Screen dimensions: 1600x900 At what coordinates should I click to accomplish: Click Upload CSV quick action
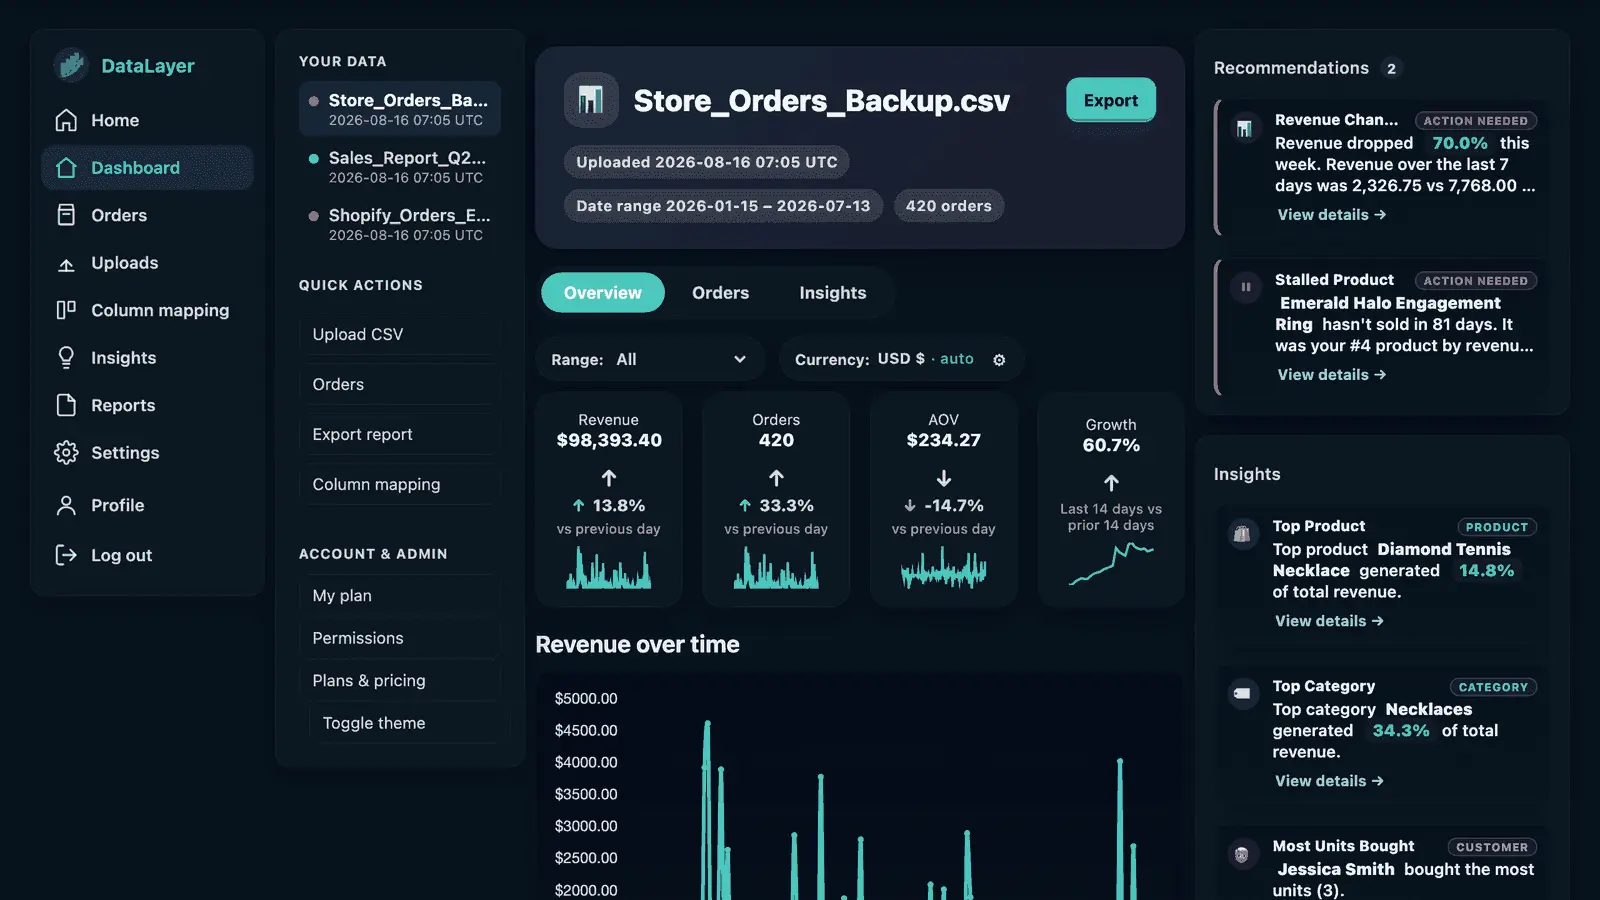click(x=400, y=334)
